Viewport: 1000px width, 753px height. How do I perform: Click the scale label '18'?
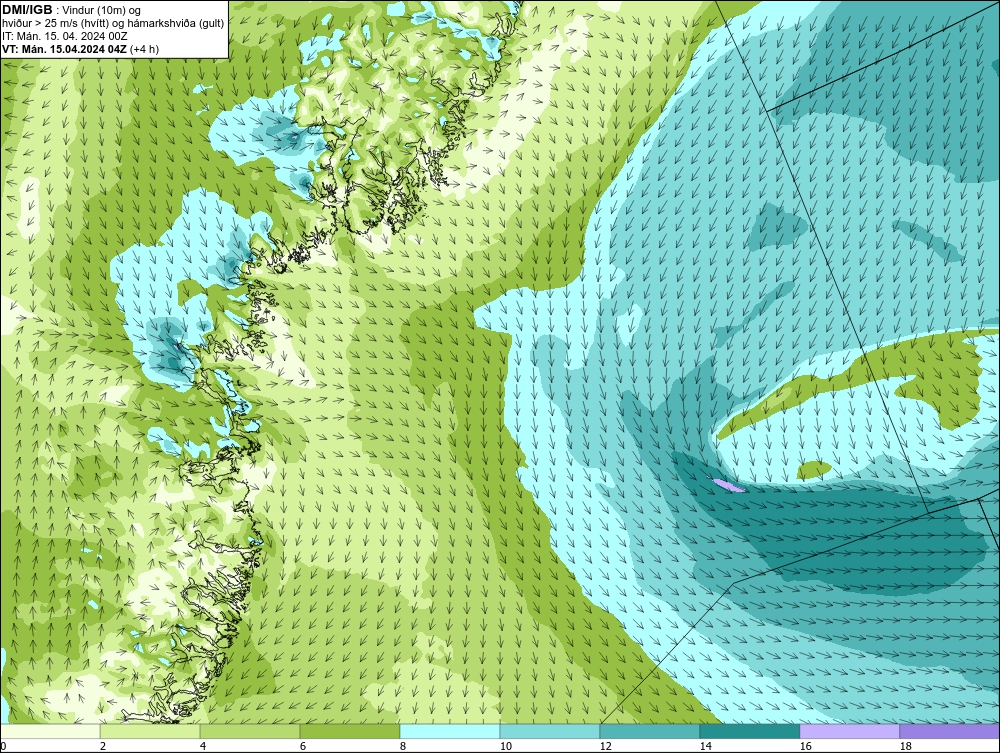click(x=905, y=746)
